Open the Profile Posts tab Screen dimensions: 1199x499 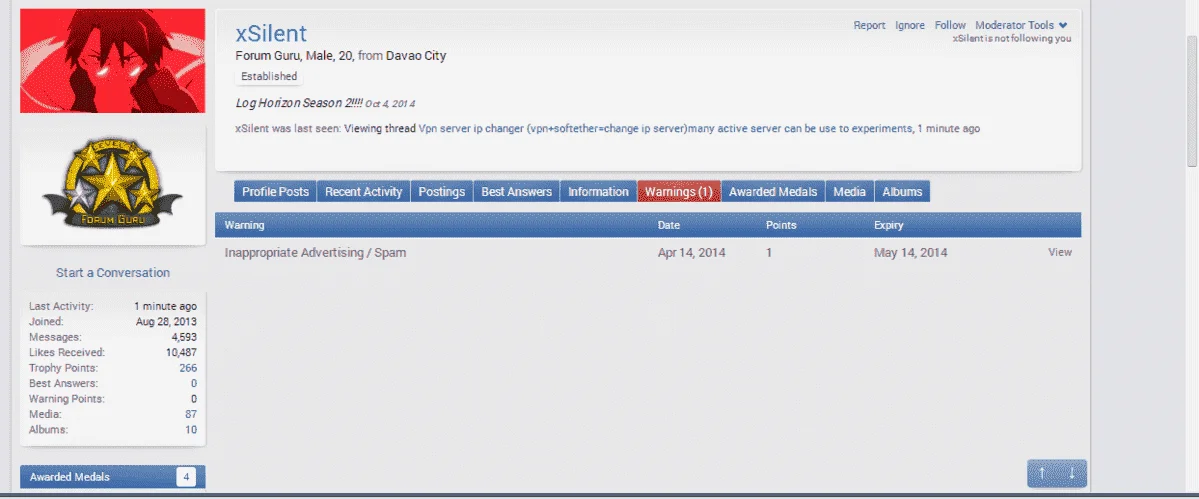pyautogui.click(x=275, y=191)
